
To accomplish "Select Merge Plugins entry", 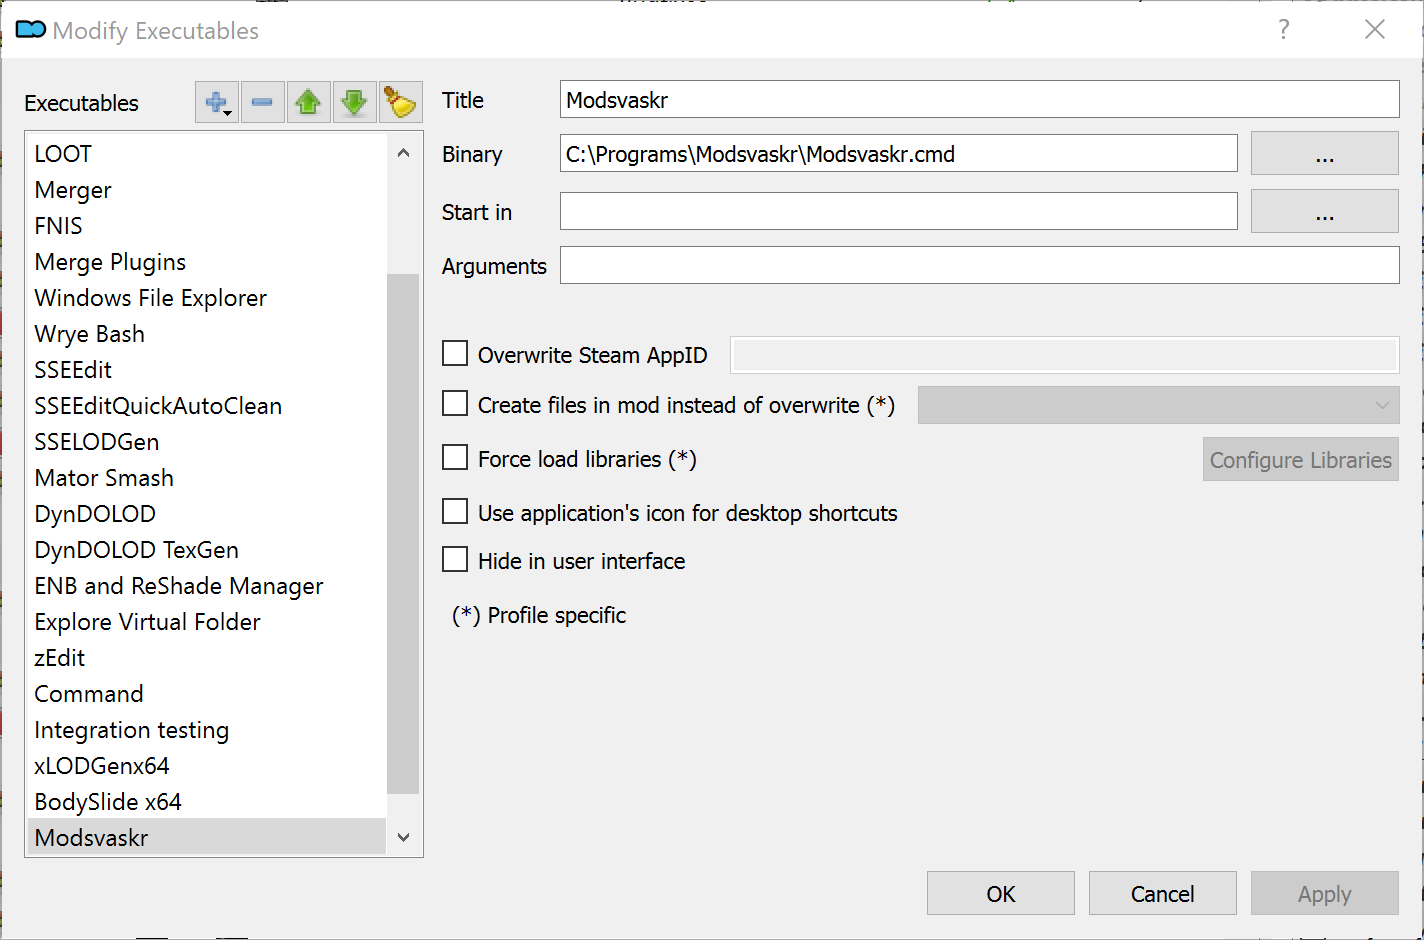I will point(206,261).
